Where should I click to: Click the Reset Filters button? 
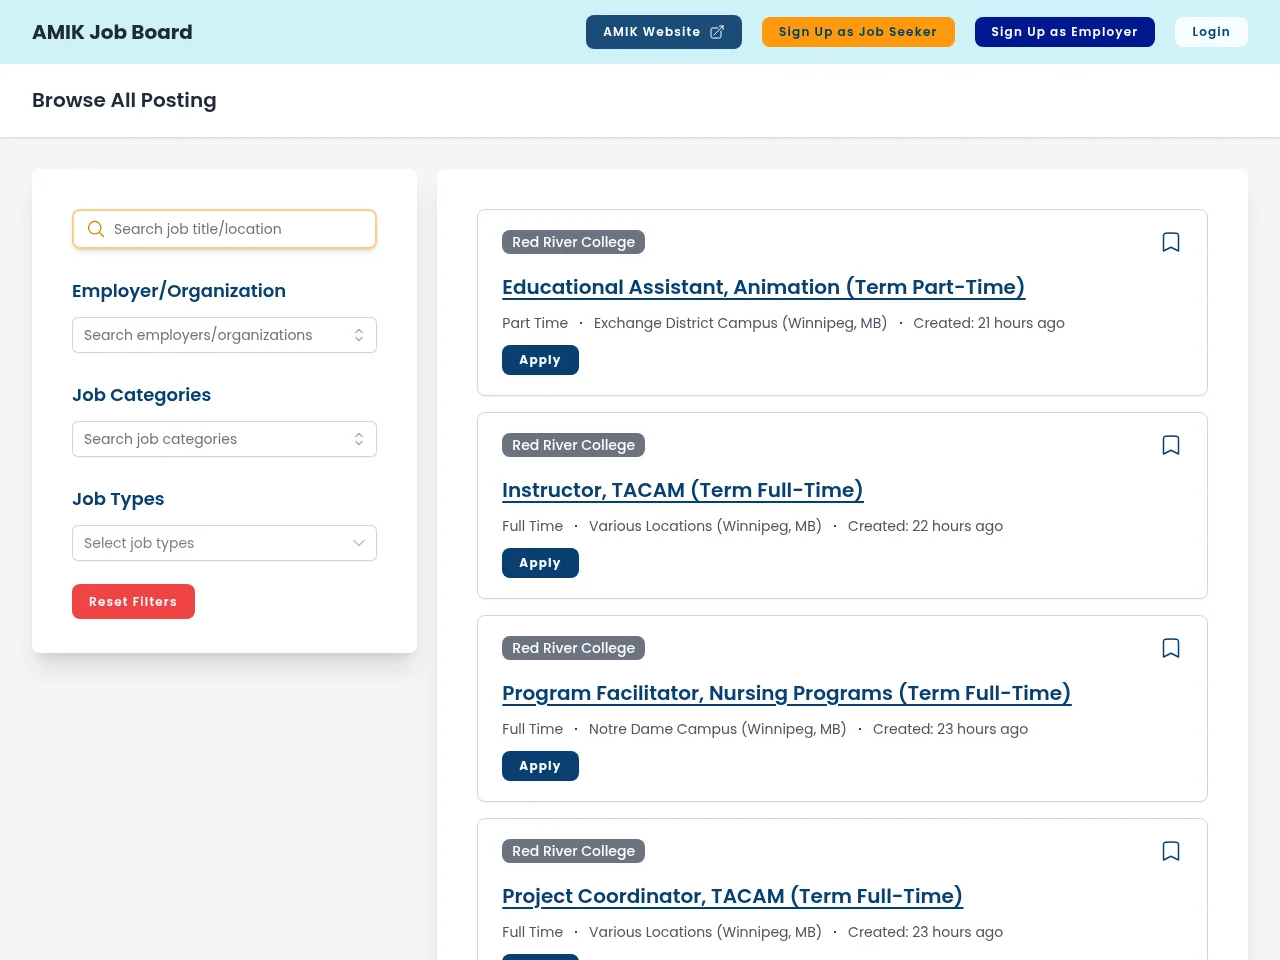pos(133,602)
